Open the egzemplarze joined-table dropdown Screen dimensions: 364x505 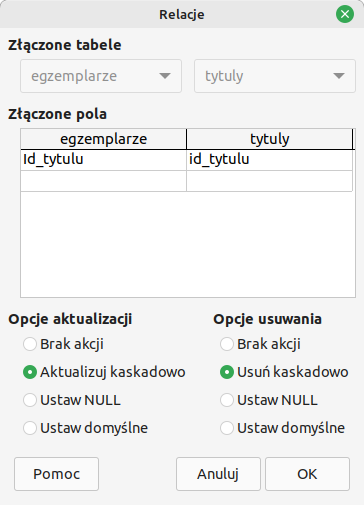[101, 76]
